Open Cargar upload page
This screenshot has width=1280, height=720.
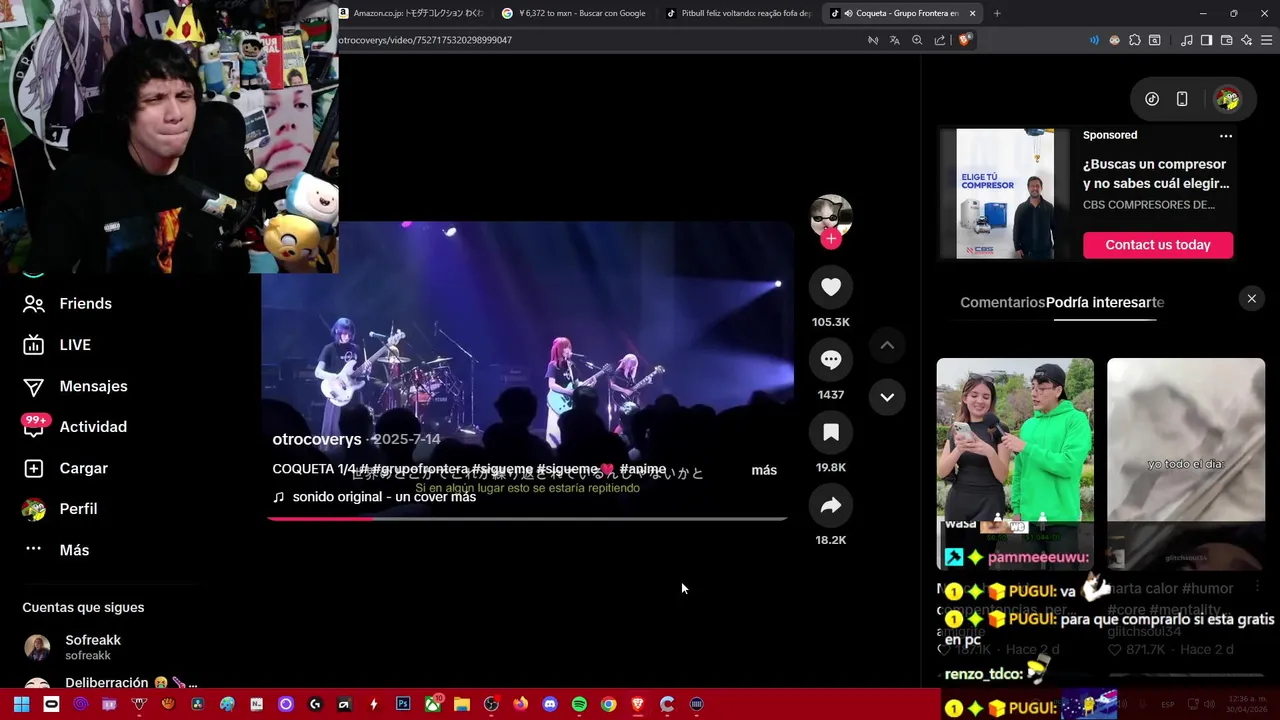click(65, 468)
